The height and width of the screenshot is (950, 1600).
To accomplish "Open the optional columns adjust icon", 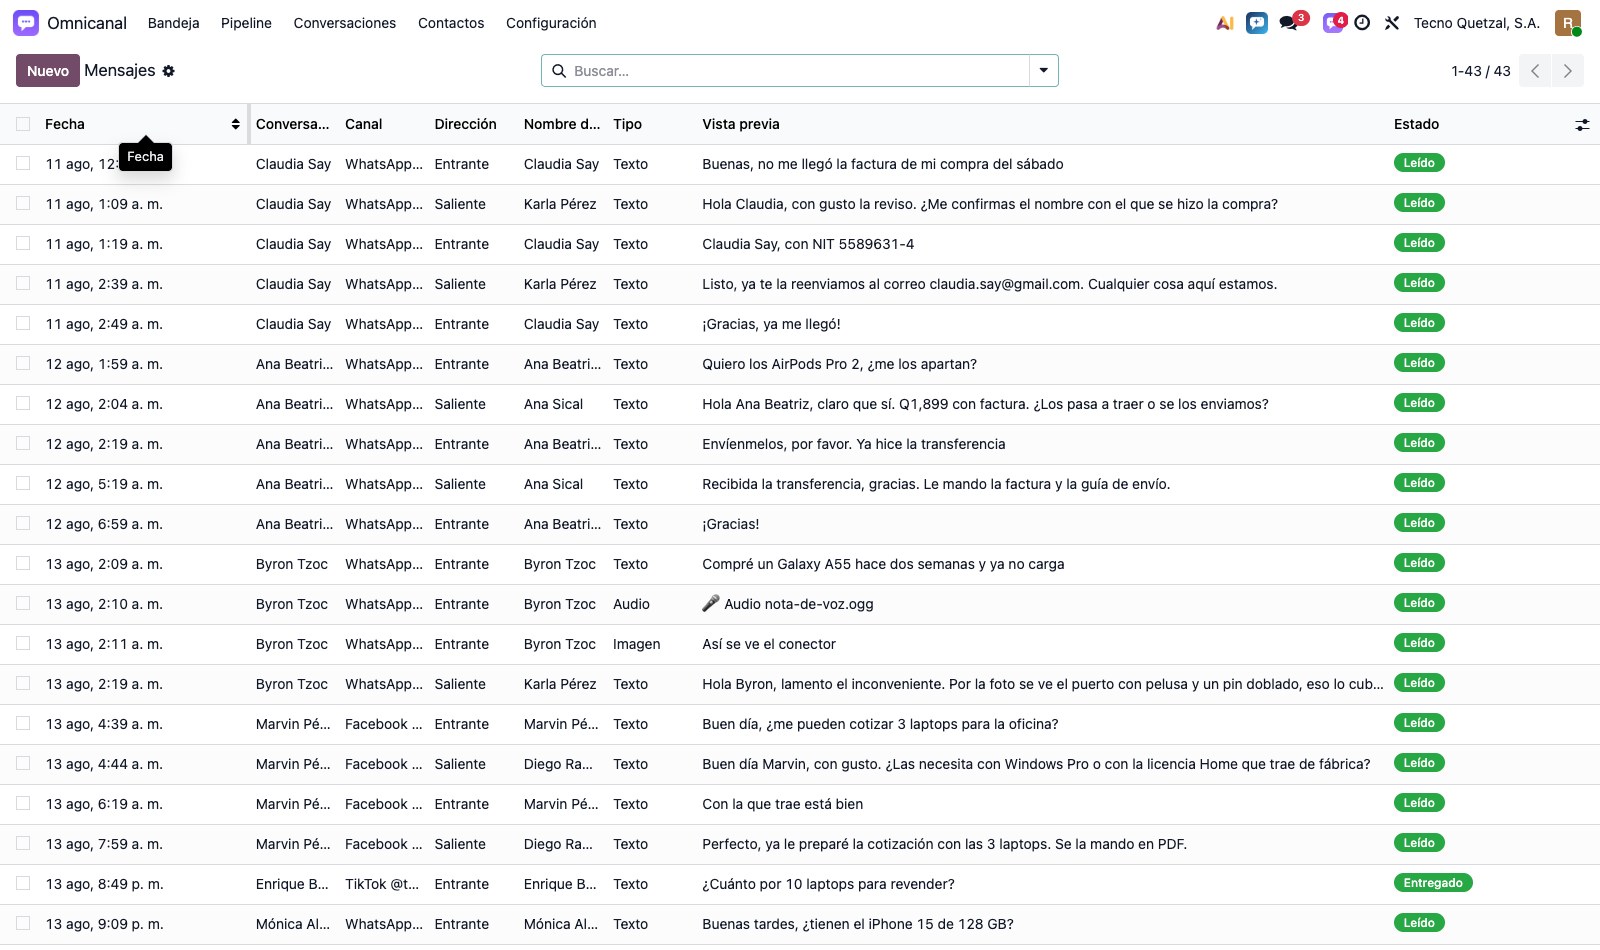I will point(1582,125).
